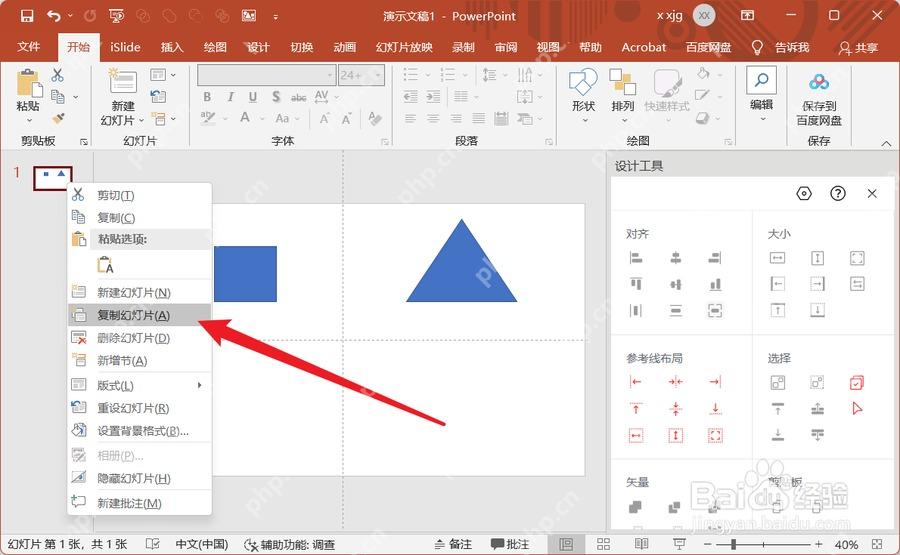Click the 辅助功能: 调查 status item
The image size is (900, 555).
coord(289,544)
